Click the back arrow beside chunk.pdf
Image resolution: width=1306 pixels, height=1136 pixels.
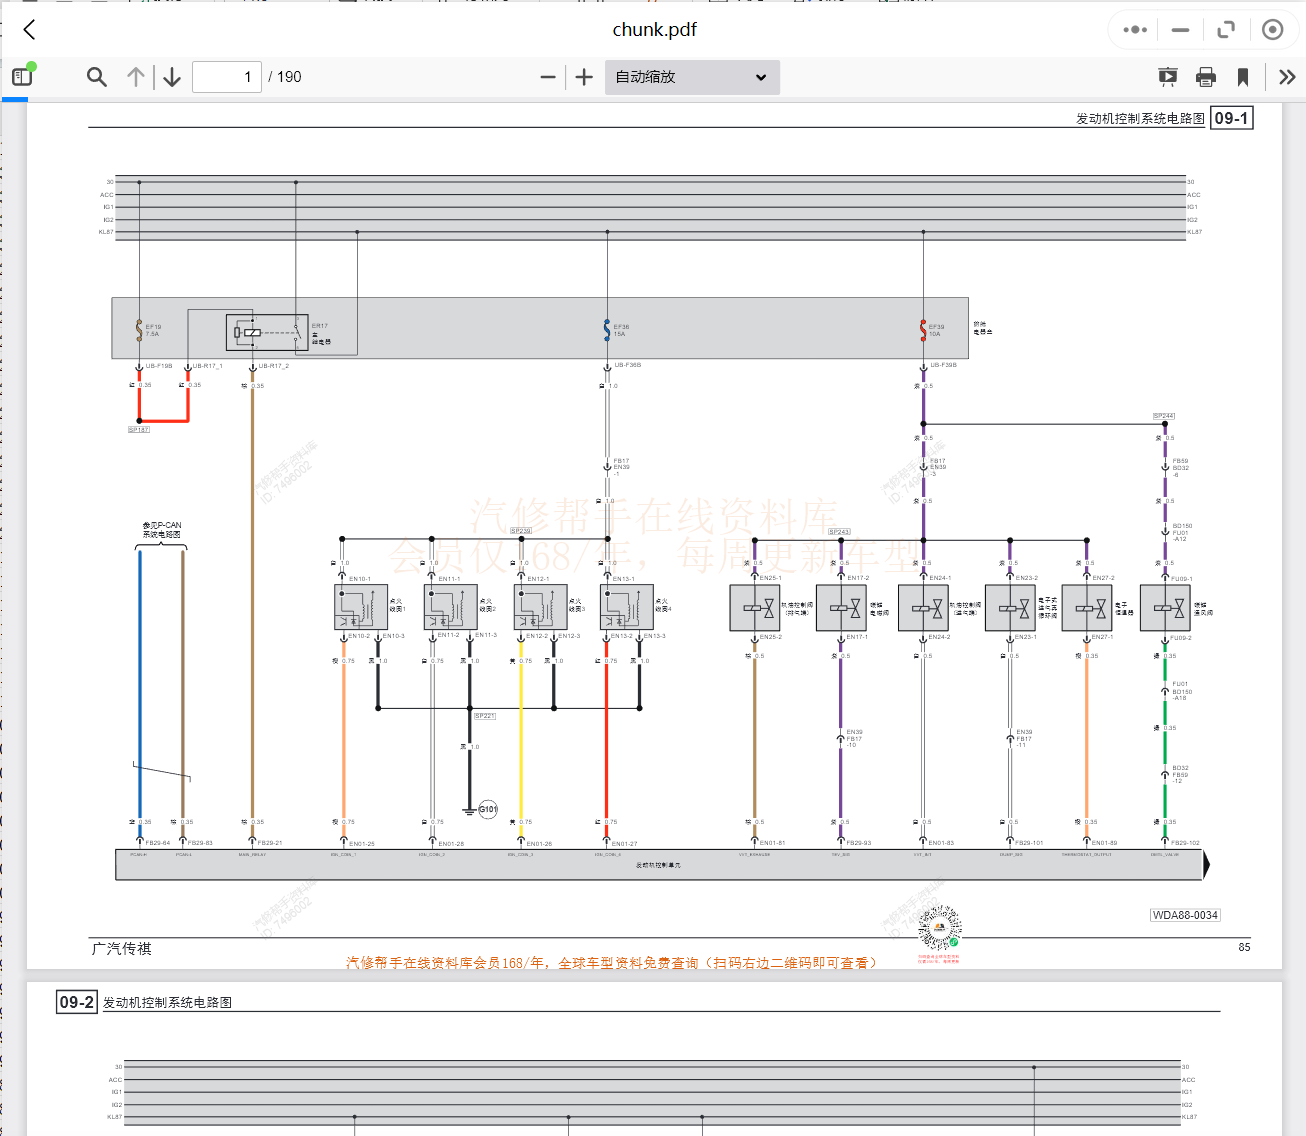click(x=30, y=30)
